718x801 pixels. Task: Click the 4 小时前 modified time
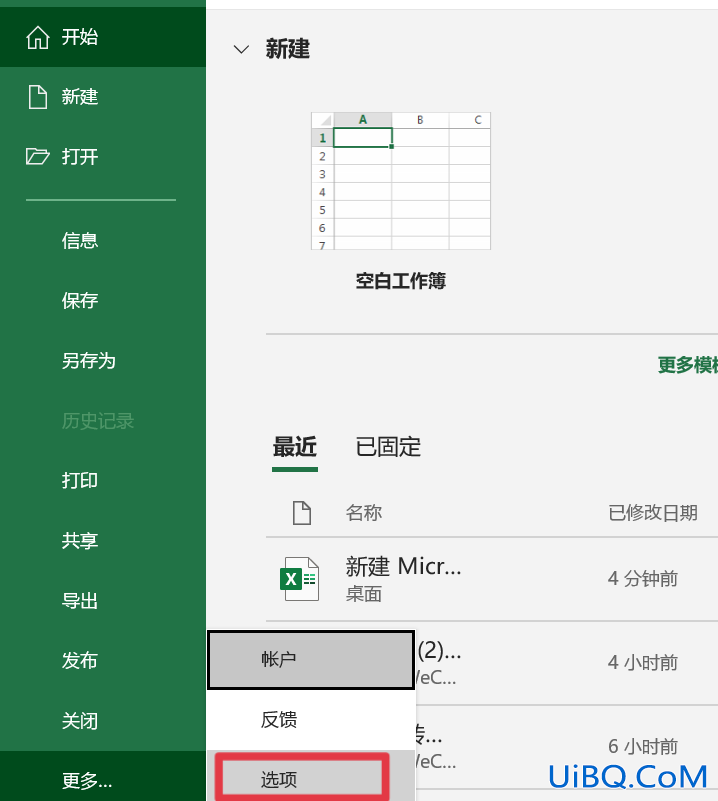(x=642, y=663)
